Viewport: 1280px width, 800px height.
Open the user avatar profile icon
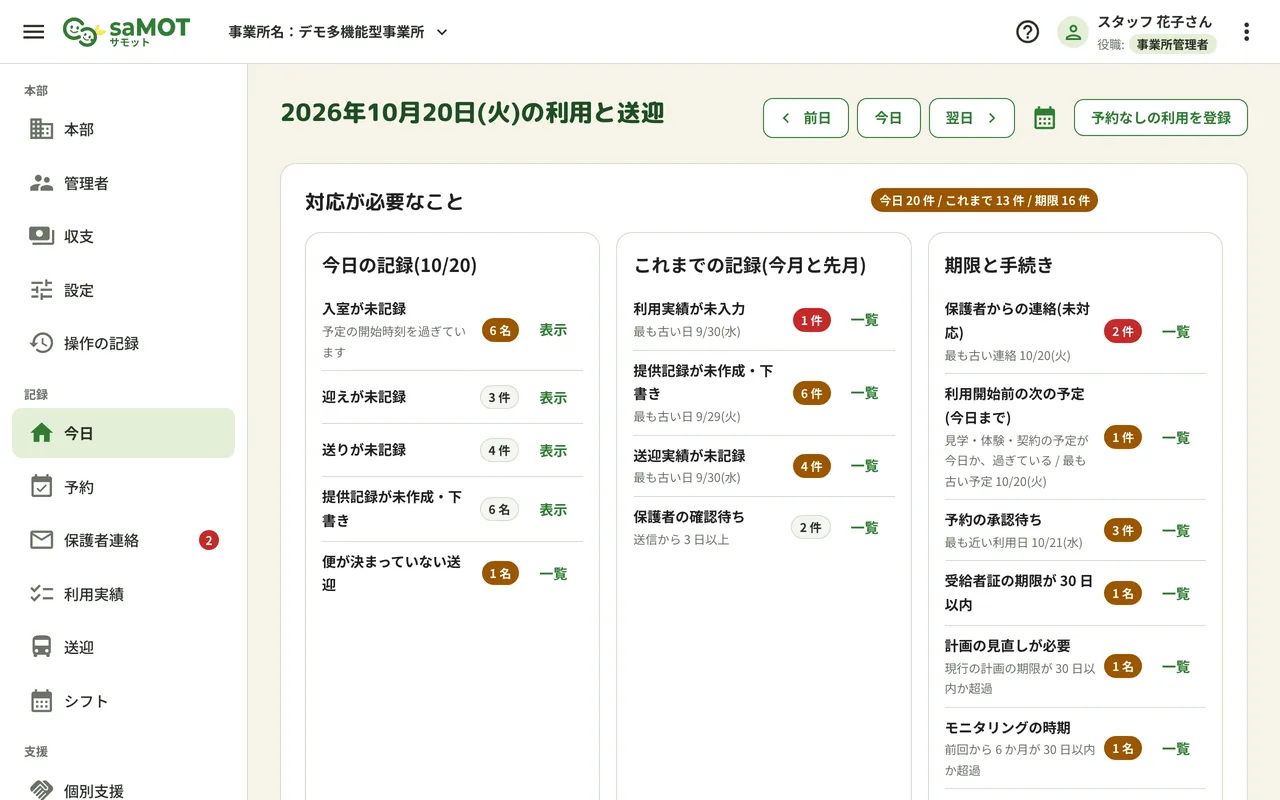[1073, 32]
